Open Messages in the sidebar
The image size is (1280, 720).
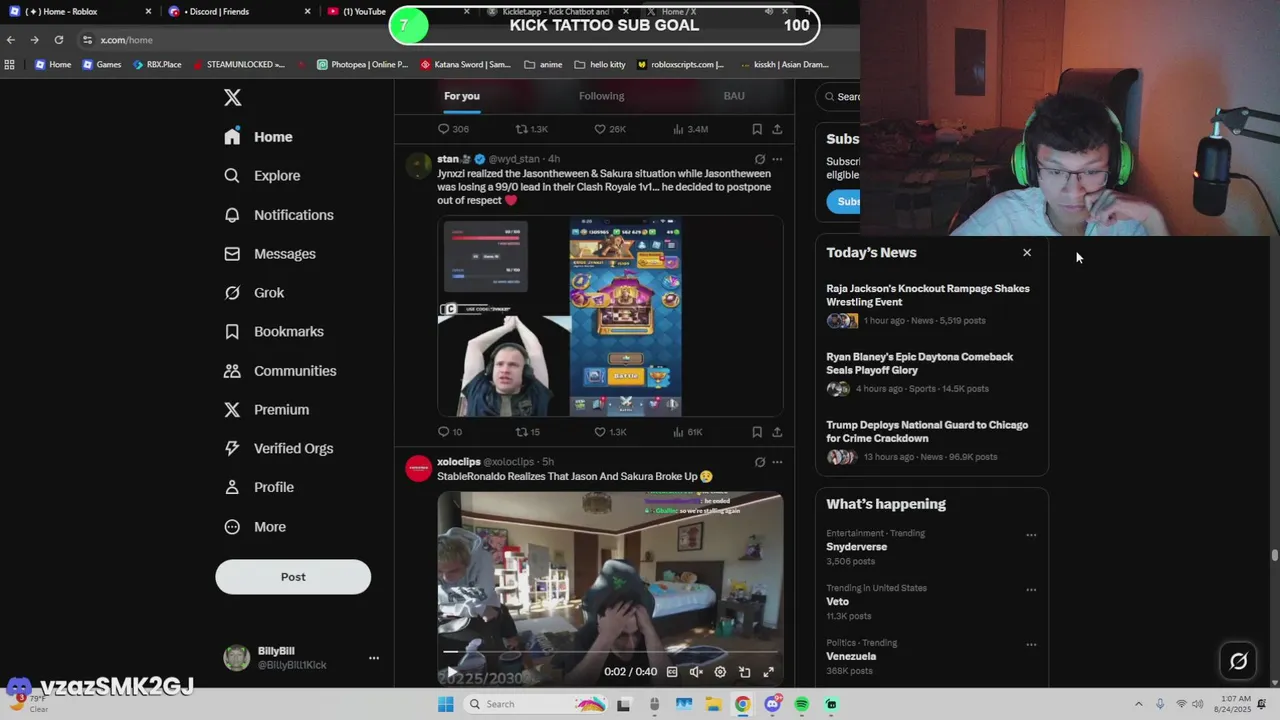pyautogui.click(x=270, y=254)
